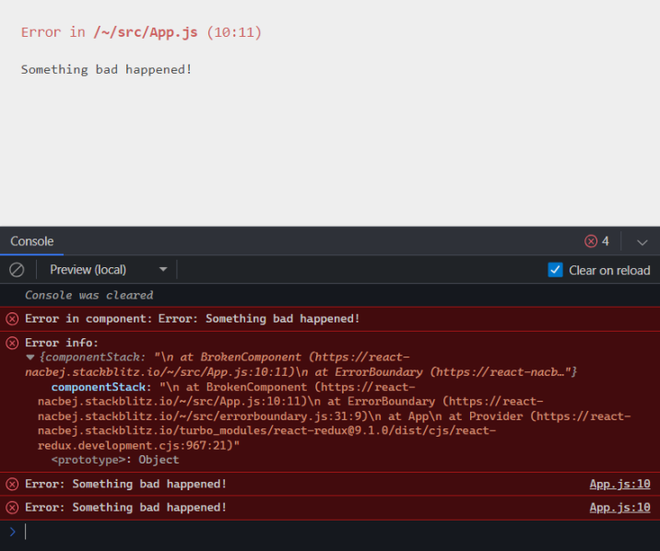Open the App.js:10 link on the last error

(x=619, y=507)
